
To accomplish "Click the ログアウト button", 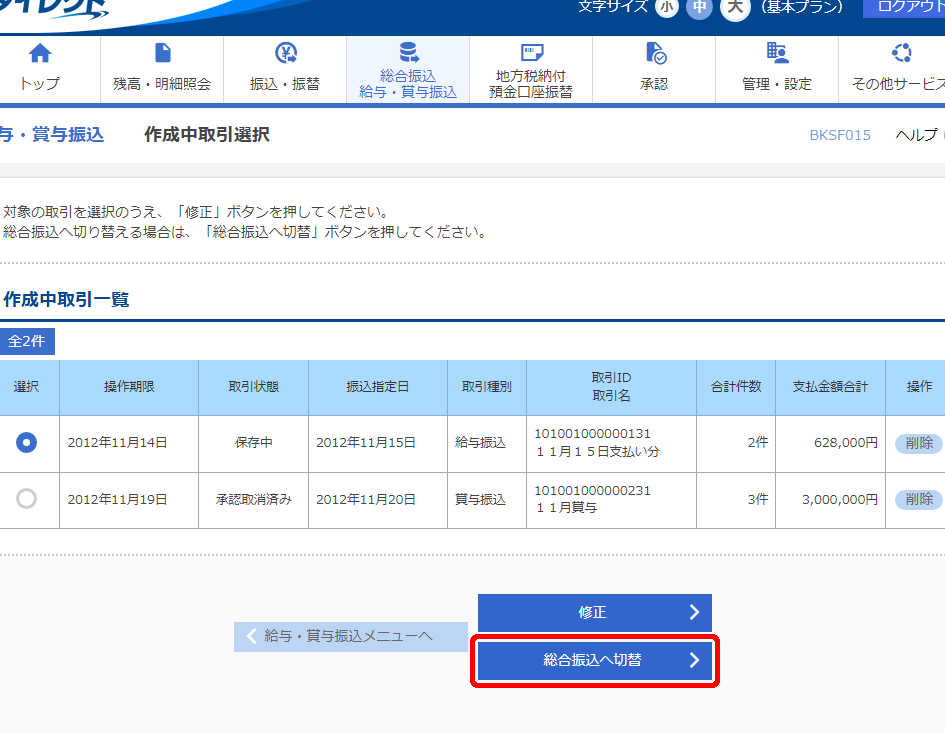I will tap(905, 7).
